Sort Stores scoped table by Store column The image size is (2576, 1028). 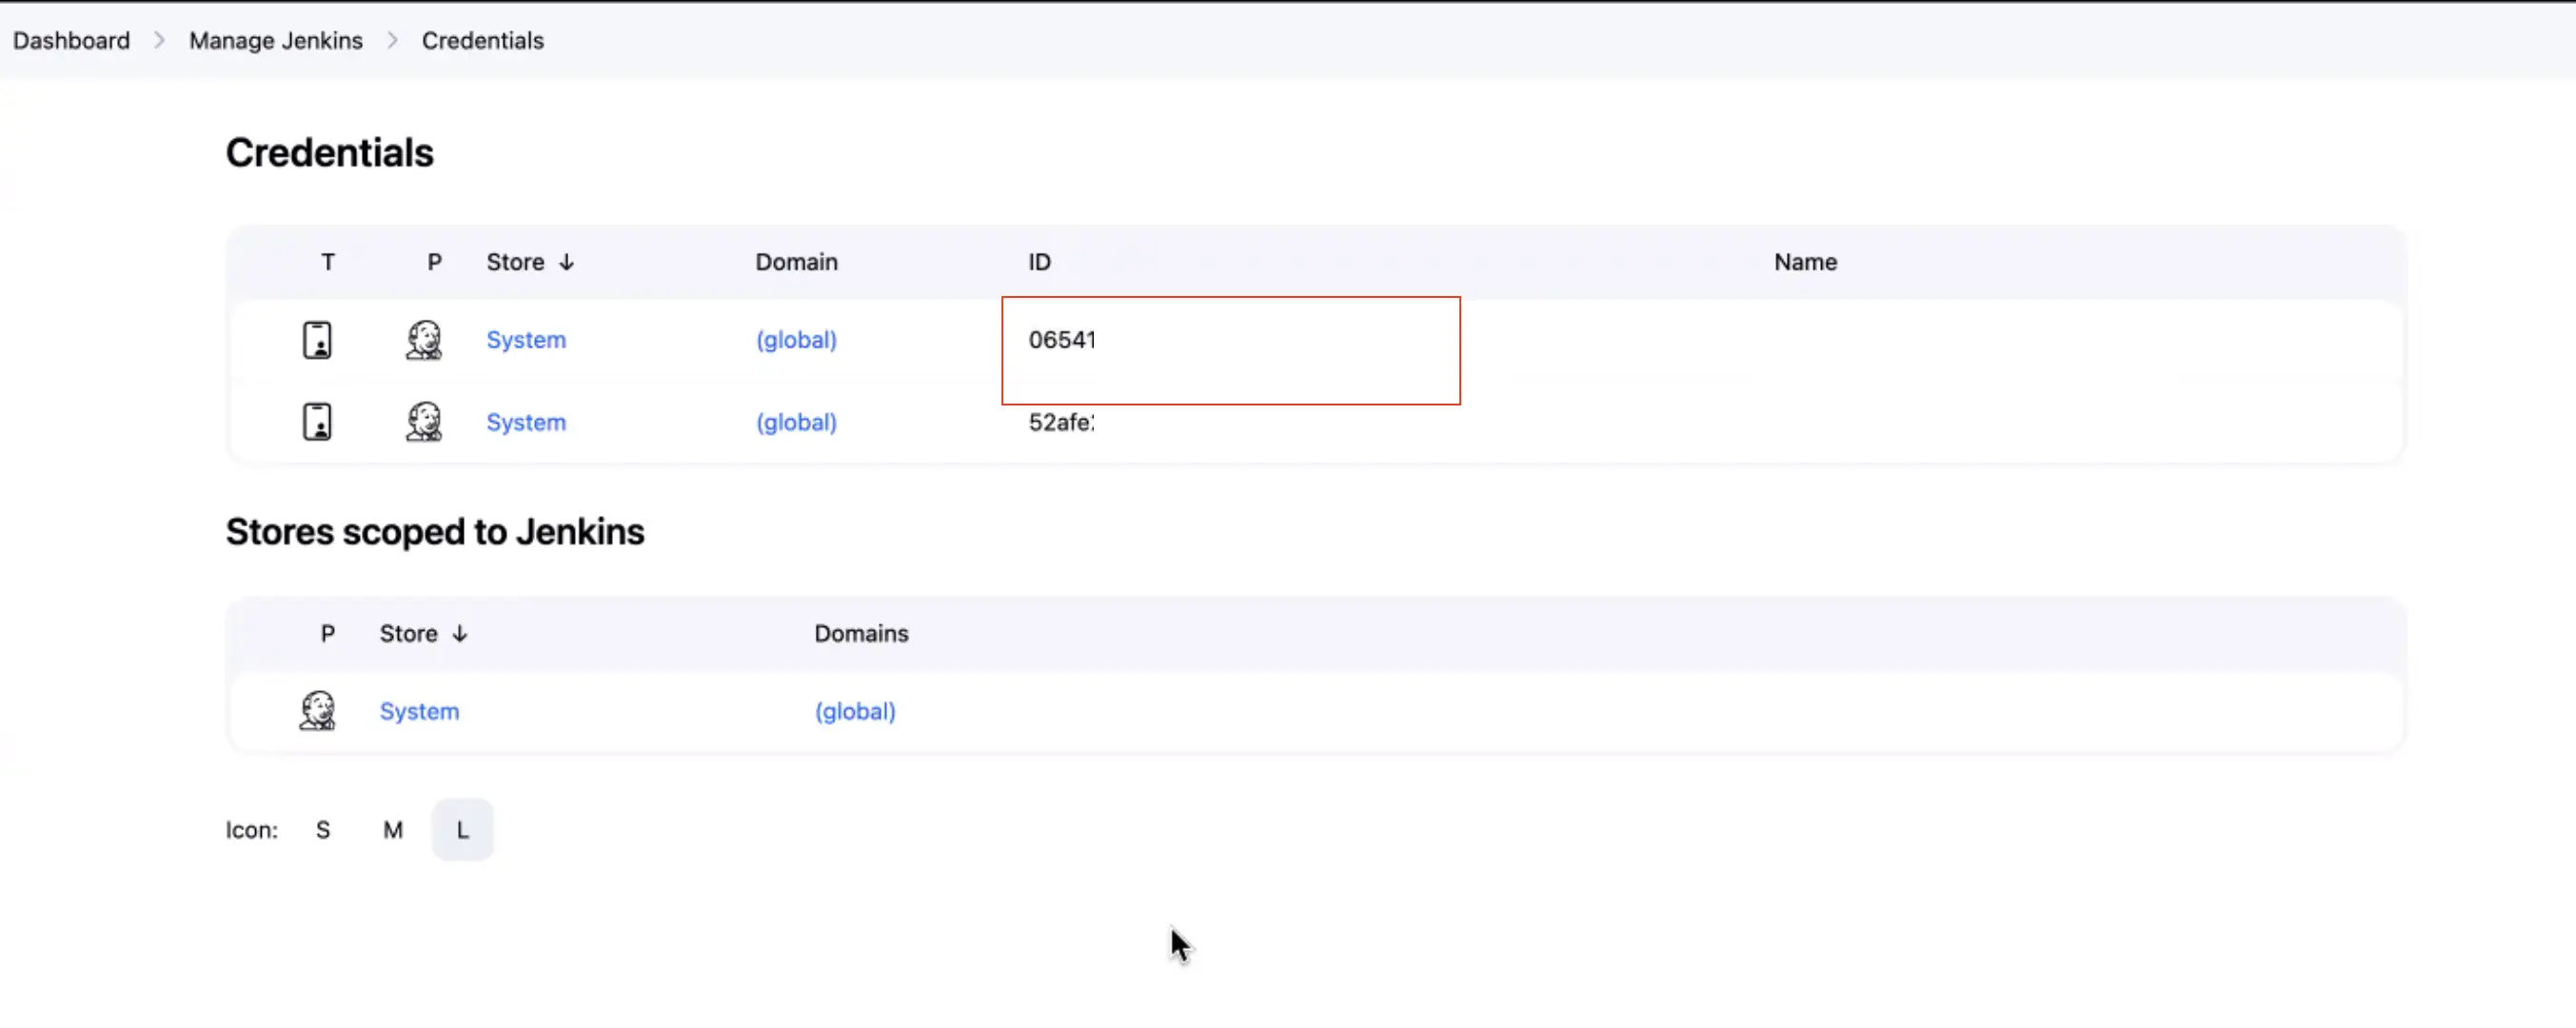coord(423,634)
